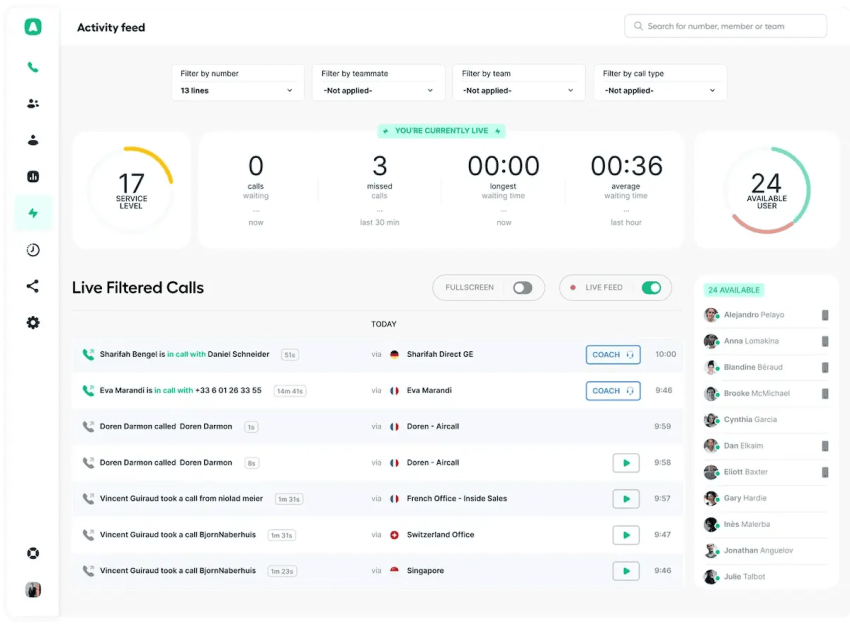Viewport: 850px width, 624px height.
Task: Click the average waiting time 00:36
Action: coord(626,166)
